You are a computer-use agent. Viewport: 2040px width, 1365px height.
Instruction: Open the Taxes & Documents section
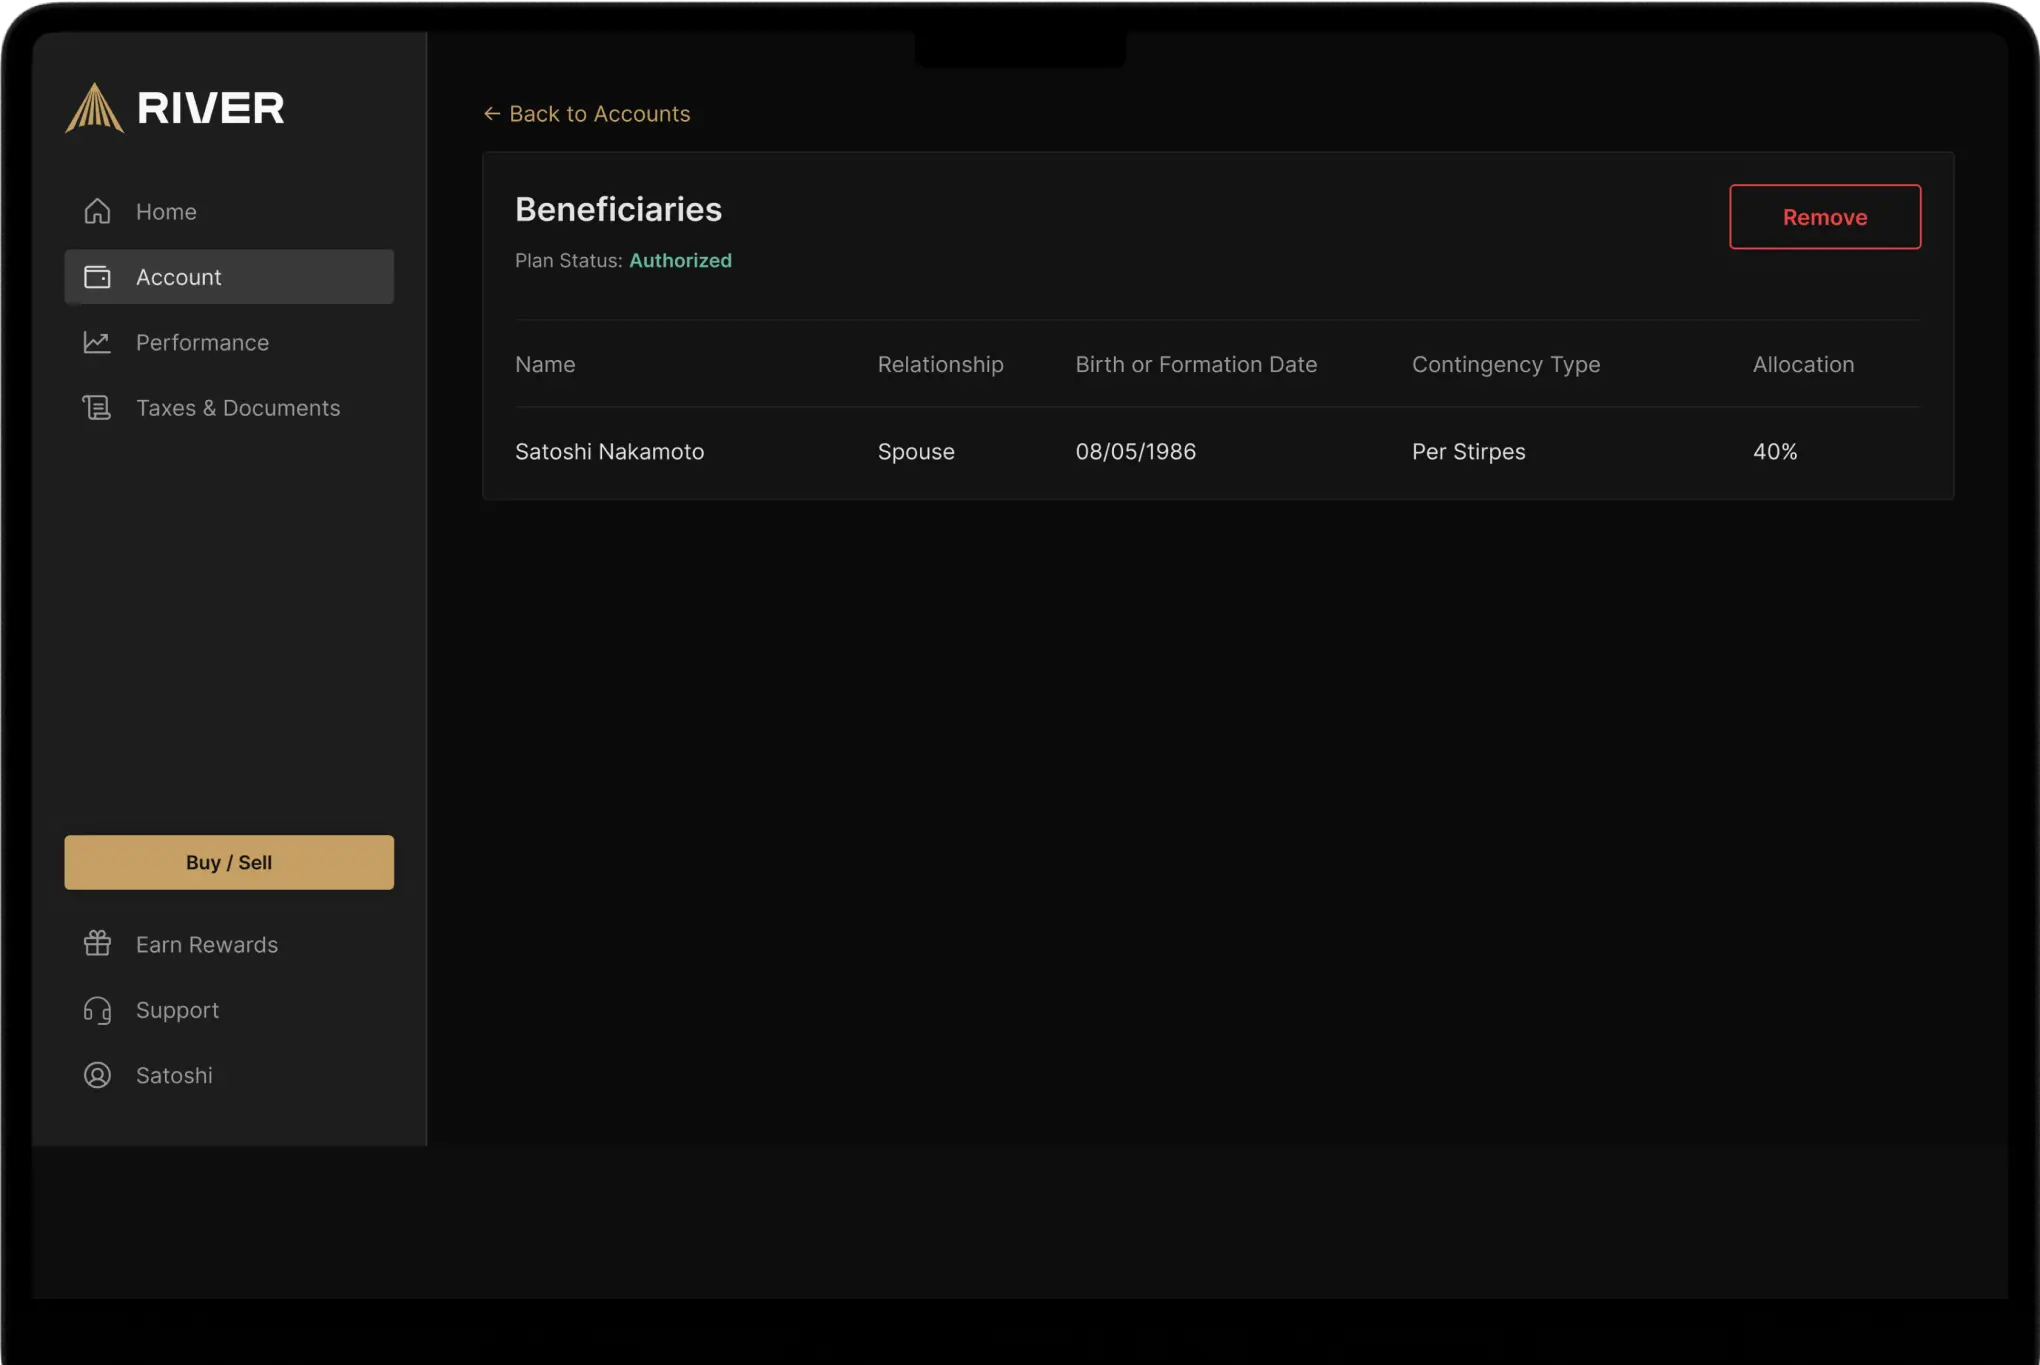(x=238, y=408)
